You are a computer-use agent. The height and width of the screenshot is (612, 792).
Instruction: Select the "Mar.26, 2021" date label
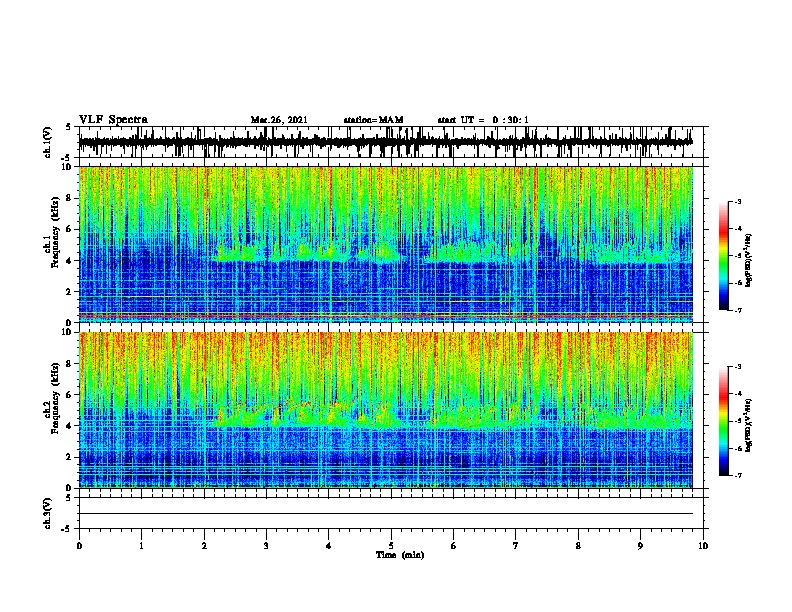point(279,120)
